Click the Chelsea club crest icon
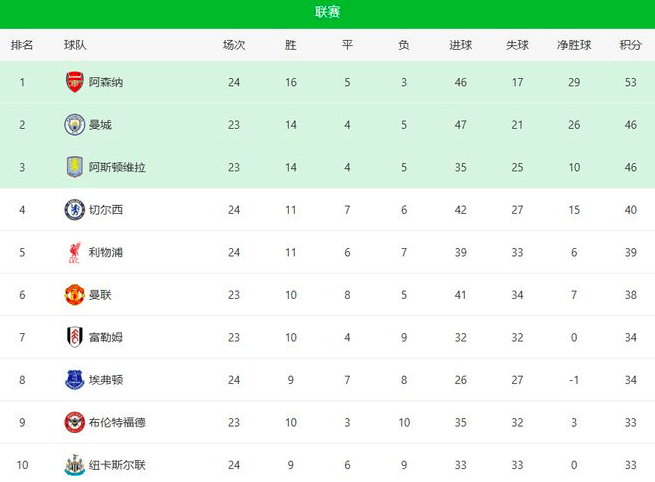 [x=75, y=210]
